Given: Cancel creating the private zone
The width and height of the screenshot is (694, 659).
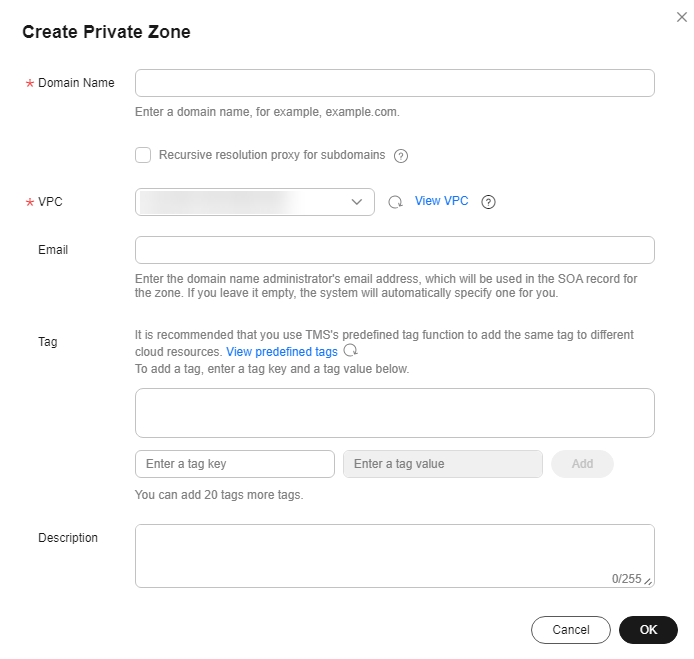Looking at the screenshot, I should click(x=571, y=630).
